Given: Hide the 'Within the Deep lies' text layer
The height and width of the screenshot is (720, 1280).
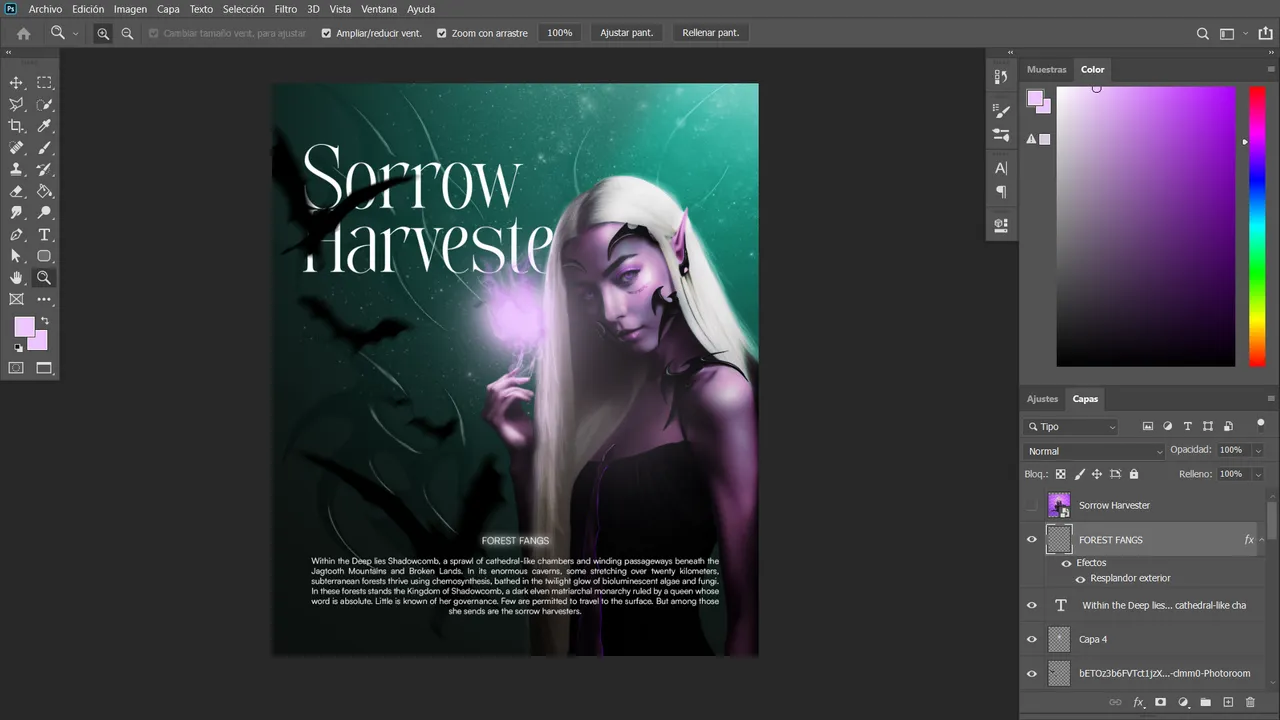Looking at the screenshot, I should [x=1032, y=605].
